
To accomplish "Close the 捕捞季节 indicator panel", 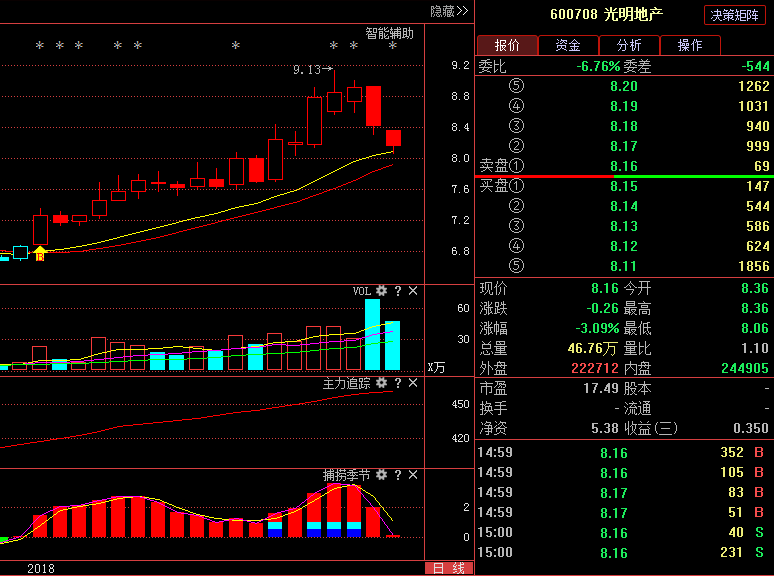I will (413, 475).
